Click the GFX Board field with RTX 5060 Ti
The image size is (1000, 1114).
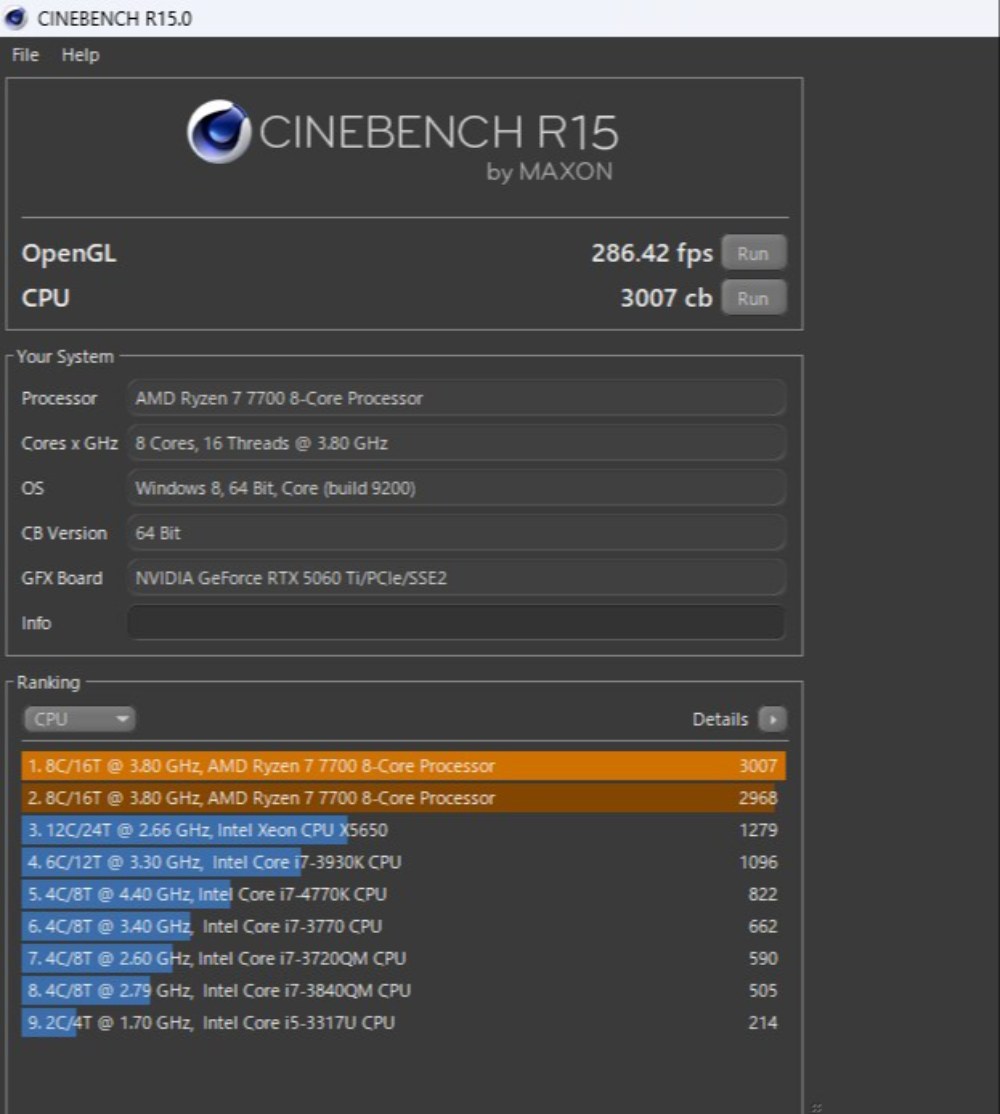point(457,578)
